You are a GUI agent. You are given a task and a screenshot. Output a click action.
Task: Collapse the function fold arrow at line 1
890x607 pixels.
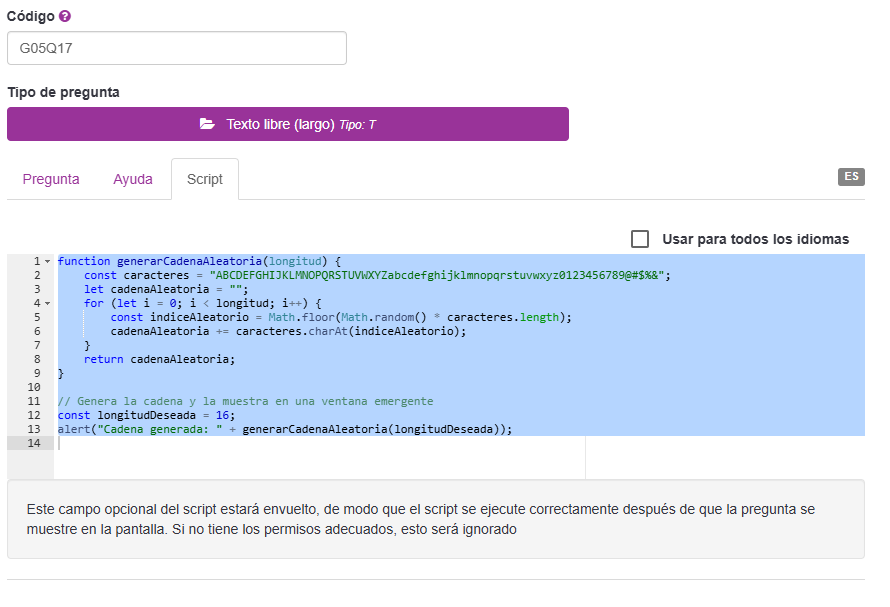click(47, 261)
